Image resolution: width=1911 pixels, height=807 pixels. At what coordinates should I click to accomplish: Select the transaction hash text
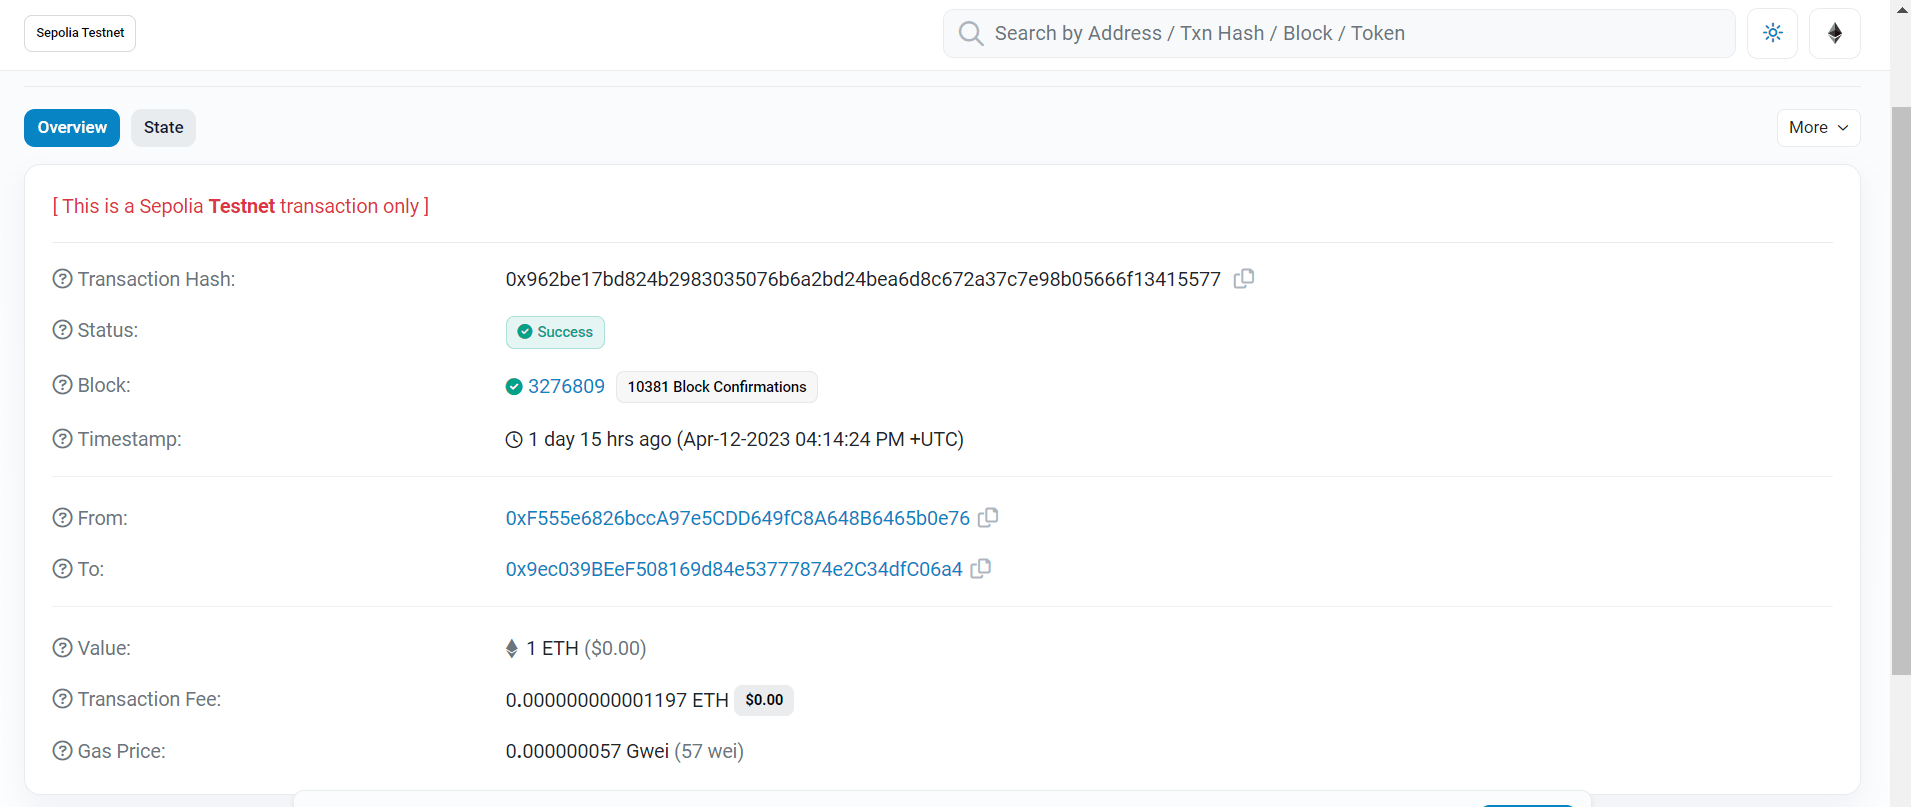coord(863,279)
